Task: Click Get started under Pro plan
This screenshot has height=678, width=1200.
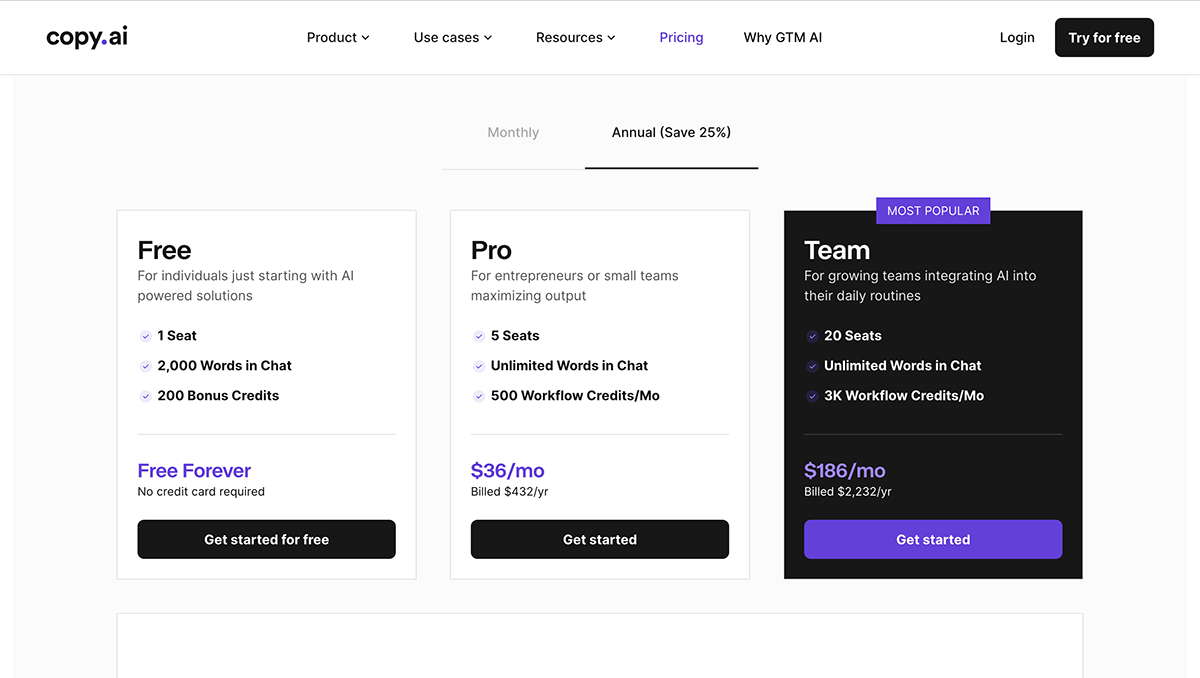Action: 600,539
